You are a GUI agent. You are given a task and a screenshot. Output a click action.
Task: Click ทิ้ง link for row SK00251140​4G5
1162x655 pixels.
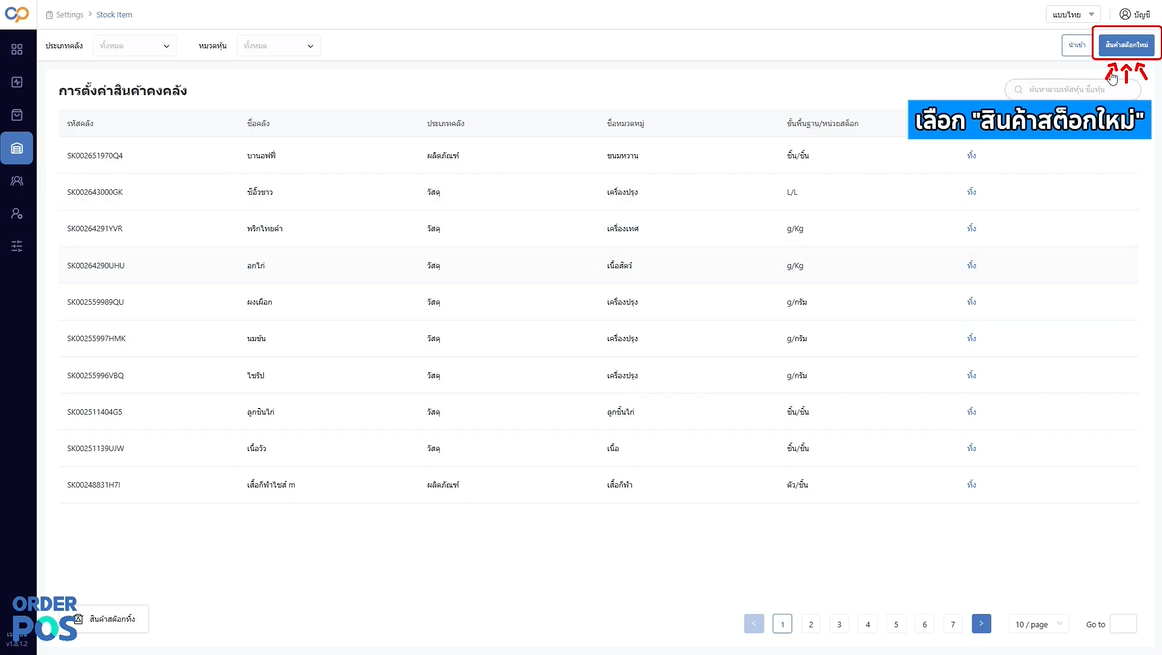pos(972,411)
